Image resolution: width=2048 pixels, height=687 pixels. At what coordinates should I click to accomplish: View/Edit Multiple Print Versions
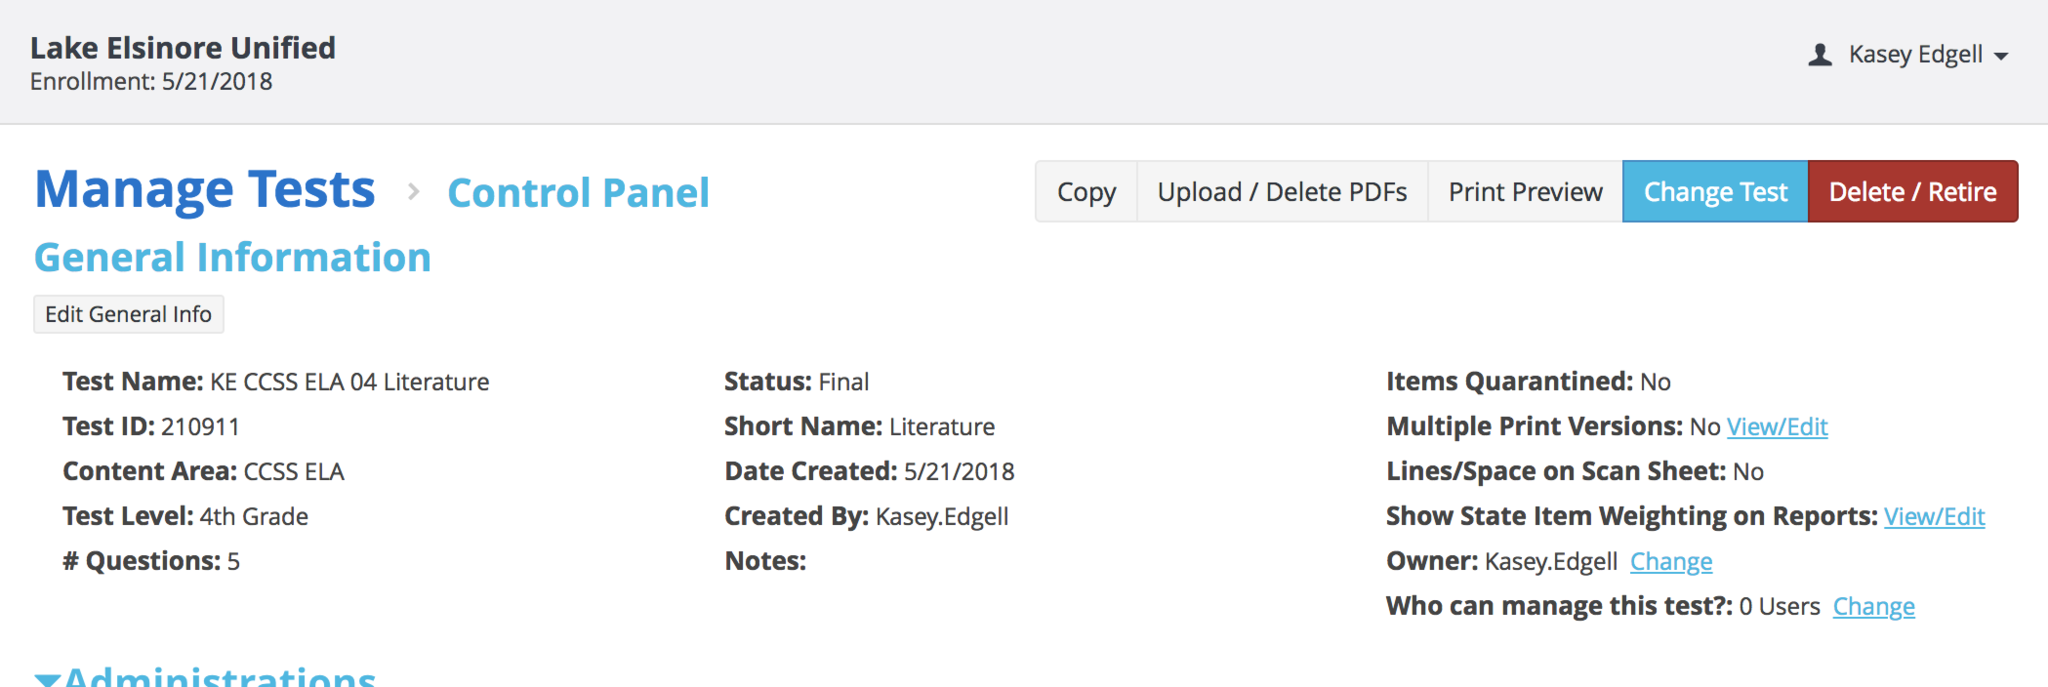pyautogui.click(x=1777, y=427)
